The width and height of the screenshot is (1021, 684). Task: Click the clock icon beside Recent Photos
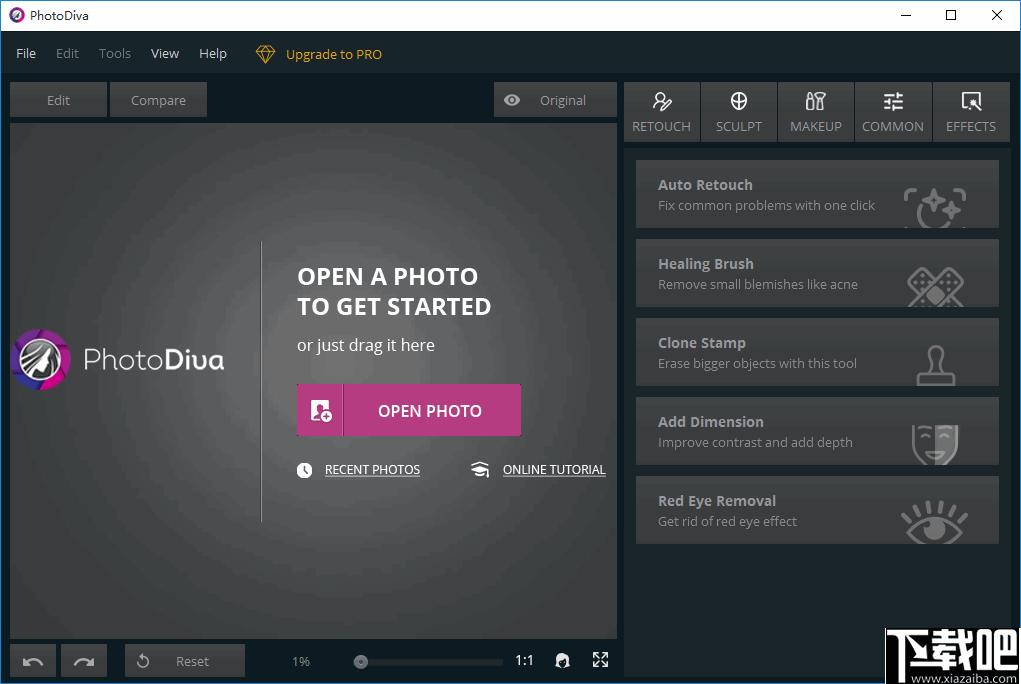point(305,470)
